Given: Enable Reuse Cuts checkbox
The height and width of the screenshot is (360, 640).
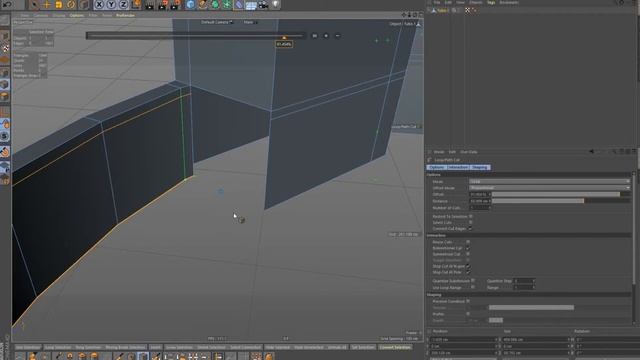Looking at the screenshot, I should pyautogui.click(x=468, y=242).
